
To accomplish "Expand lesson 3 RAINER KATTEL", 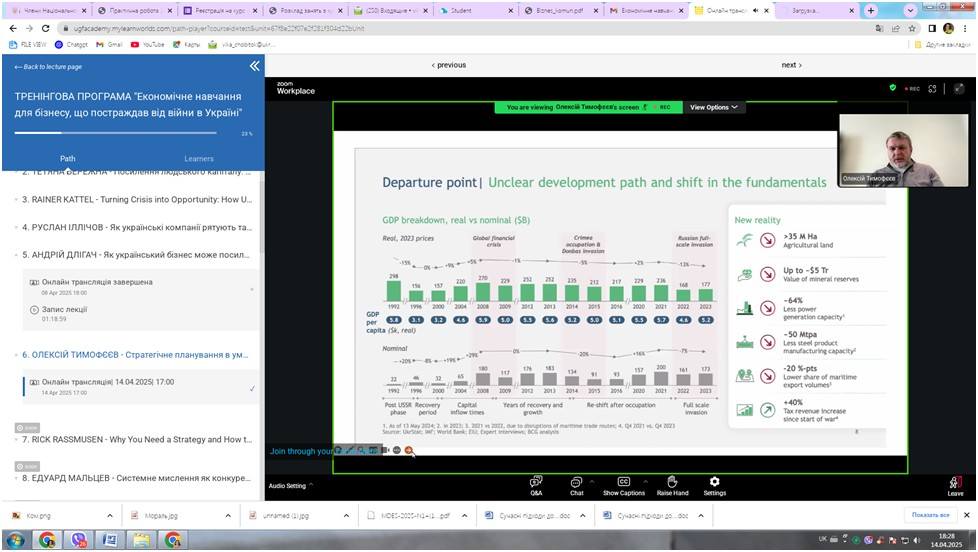I will [135, 199].
